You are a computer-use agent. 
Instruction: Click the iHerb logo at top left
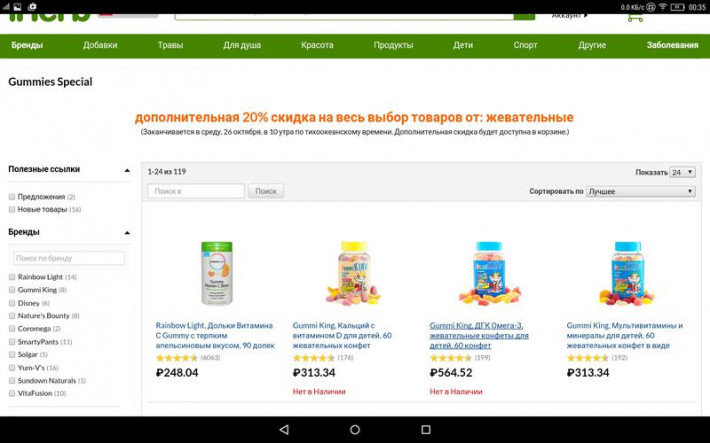pyautogui.click(x=50, y=18)
